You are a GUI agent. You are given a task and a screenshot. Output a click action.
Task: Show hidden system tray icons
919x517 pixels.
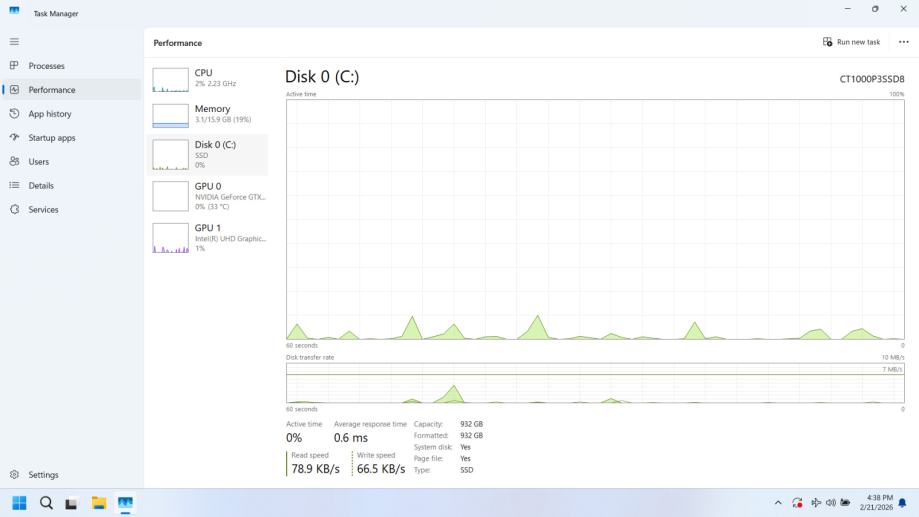pyautogui.click(x=778, y=503)
